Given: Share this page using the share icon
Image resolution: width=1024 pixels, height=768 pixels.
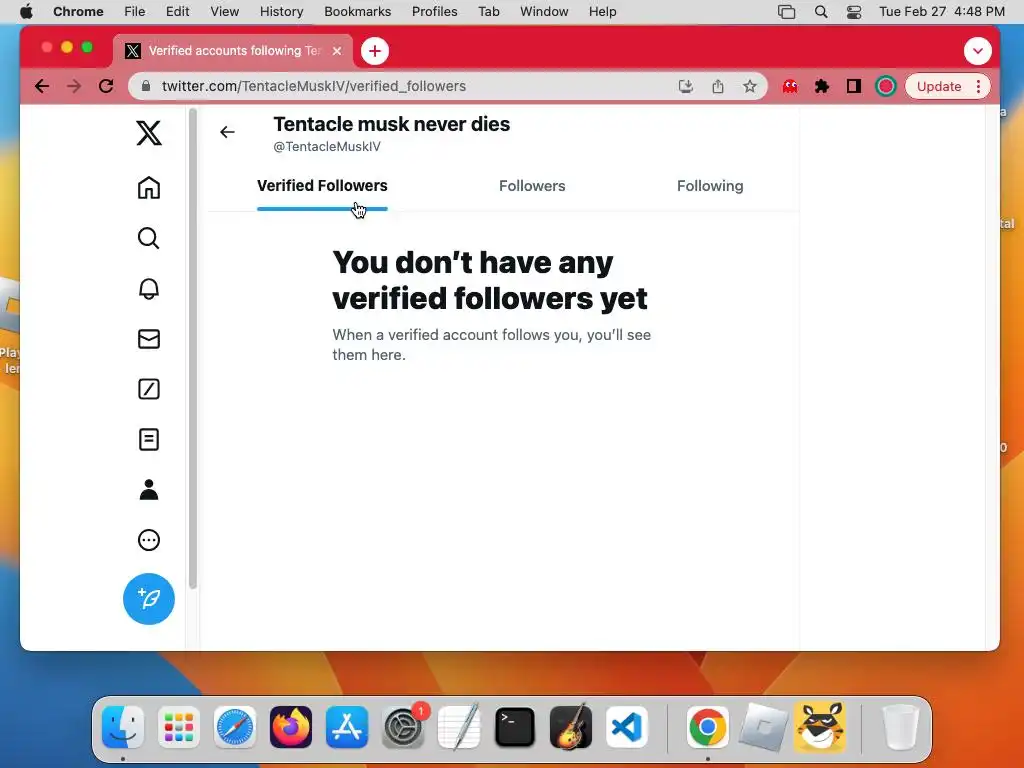Looking at the screenshot, I should point(718,86).
